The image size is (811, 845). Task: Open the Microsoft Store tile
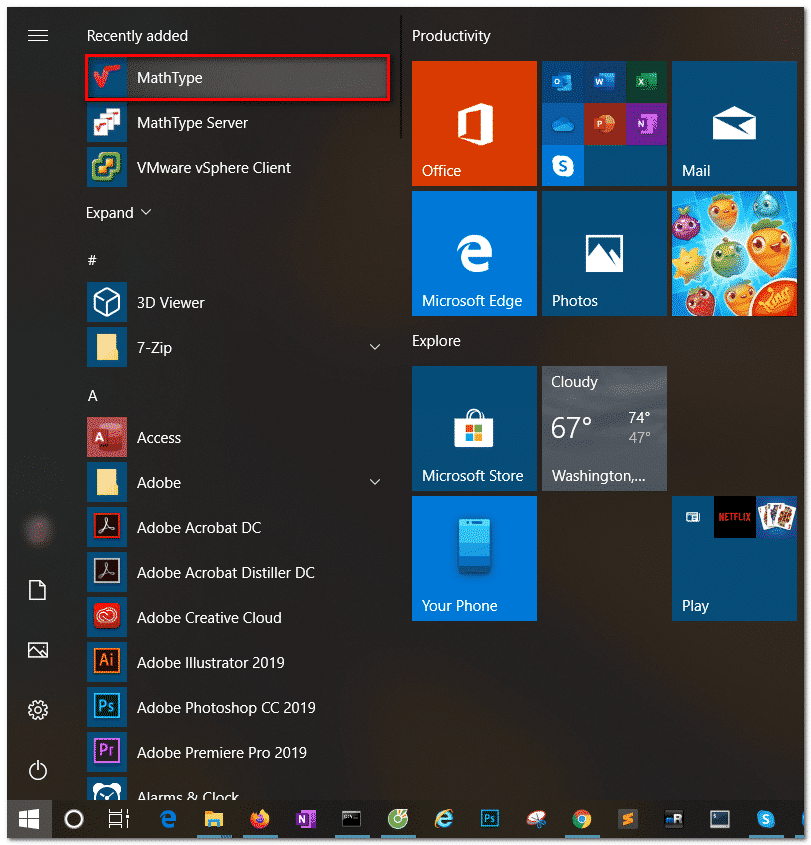pos(474,428)
